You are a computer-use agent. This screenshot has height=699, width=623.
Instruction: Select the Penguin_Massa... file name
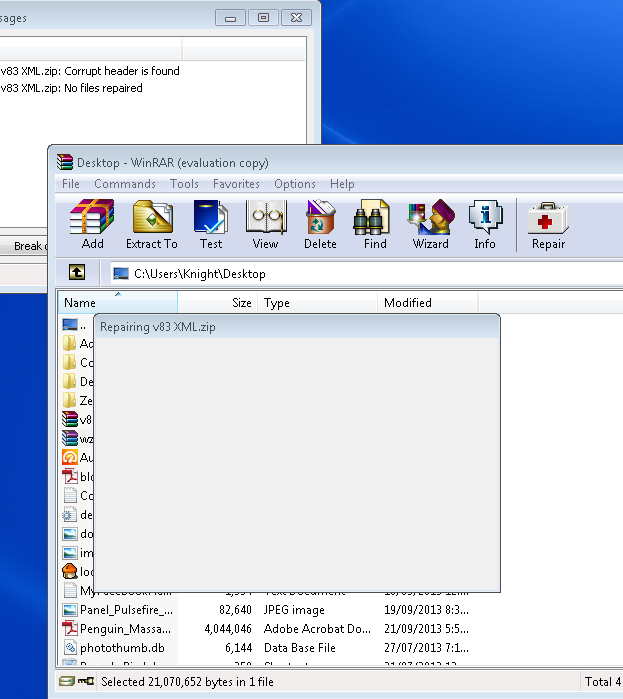125,629
